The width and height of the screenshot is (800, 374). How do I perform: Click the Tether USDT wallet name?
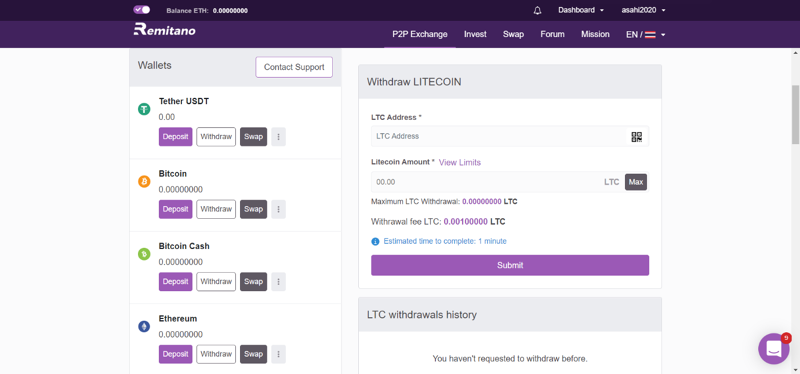coord(184,101)
